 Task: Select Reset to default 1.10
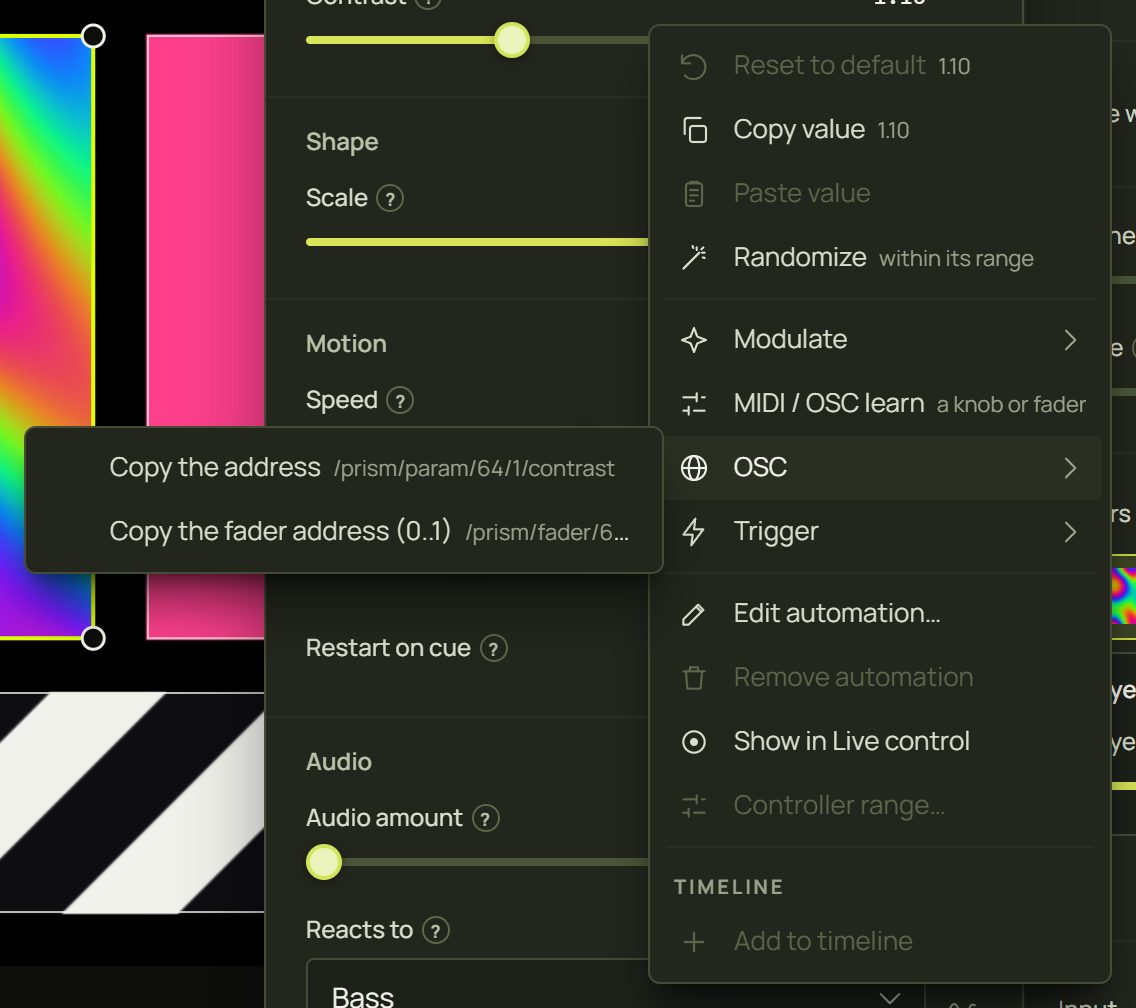[x=880, y=66]
